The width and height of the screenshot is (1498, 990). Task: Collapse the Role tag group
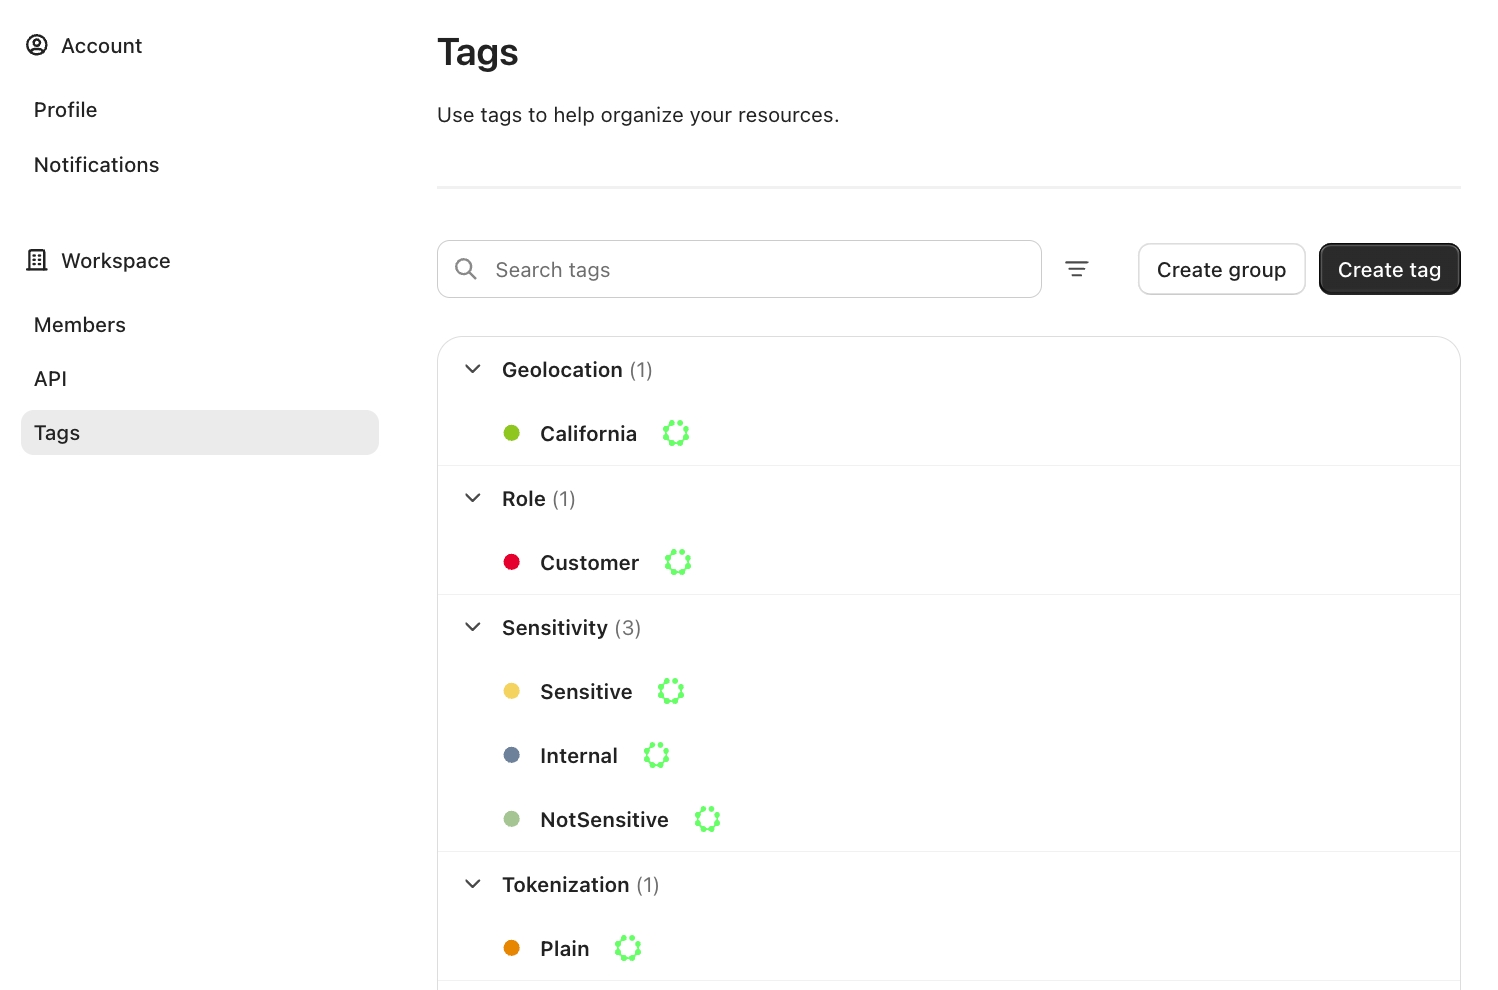pyautogui.click(x=473, y=498)
